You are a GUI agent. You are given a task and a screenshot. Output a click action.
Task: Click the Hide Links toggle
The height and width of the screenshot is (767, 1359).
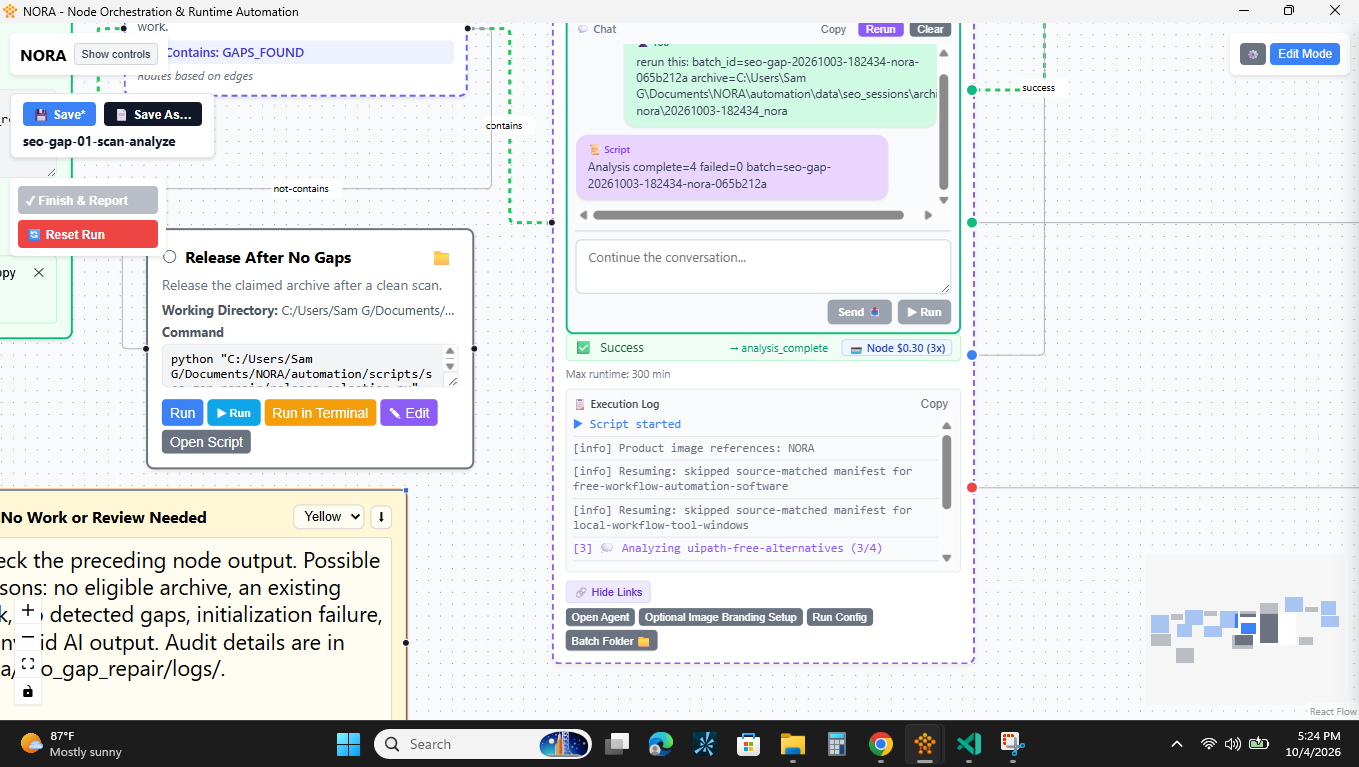tap(608, 592)
